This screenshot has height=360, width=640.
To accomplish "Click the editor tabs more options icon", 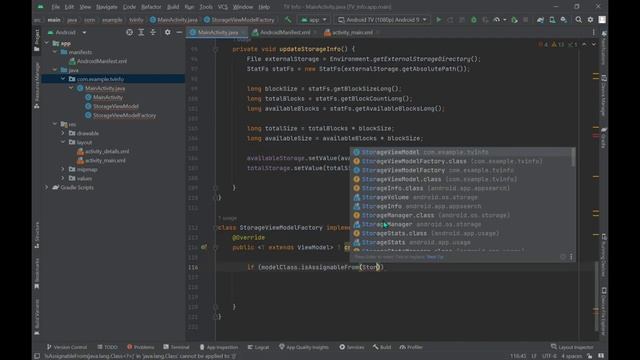I will (x=593, y=32).
